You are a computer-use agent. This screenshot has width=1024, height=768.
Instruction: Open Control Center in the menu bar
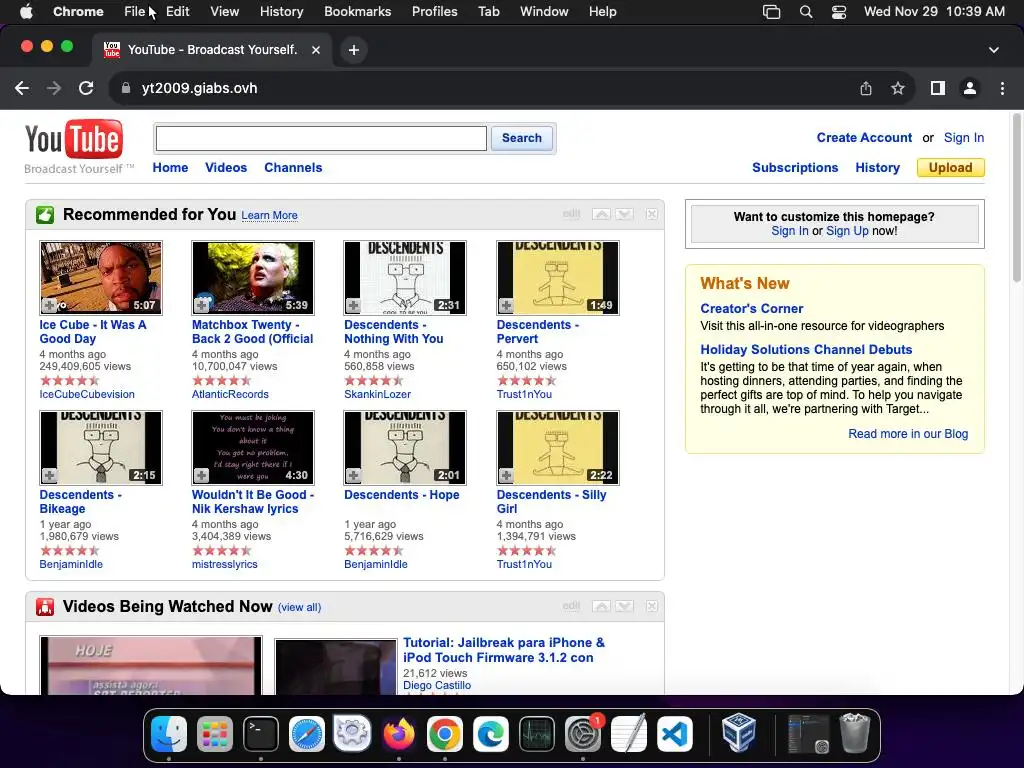point(839,12)
